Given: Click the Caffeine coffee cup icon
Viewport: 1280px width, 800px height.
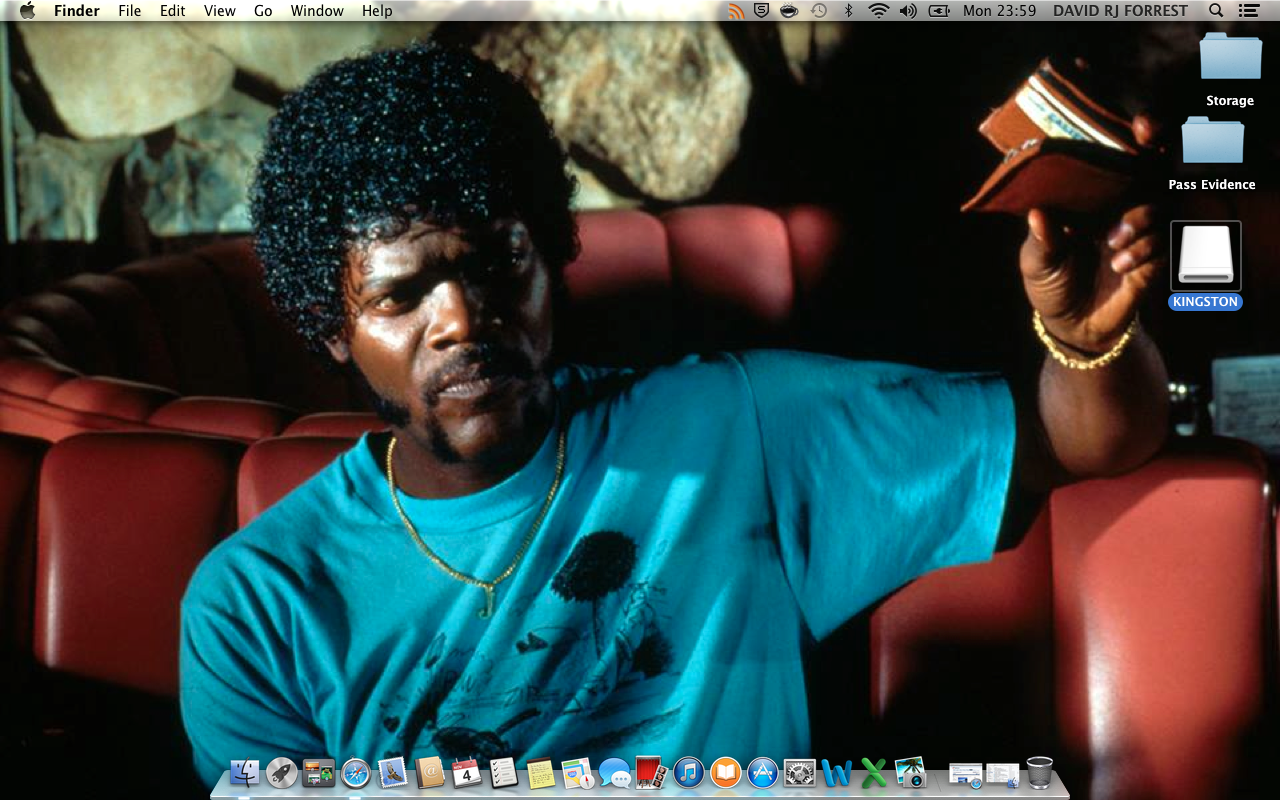Looking at the screenshot, I should (789, 11).
